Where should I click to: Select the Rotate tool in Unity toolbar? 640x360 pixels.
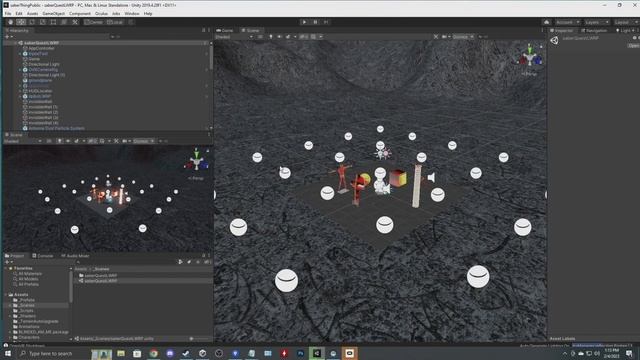coord(32,22)
